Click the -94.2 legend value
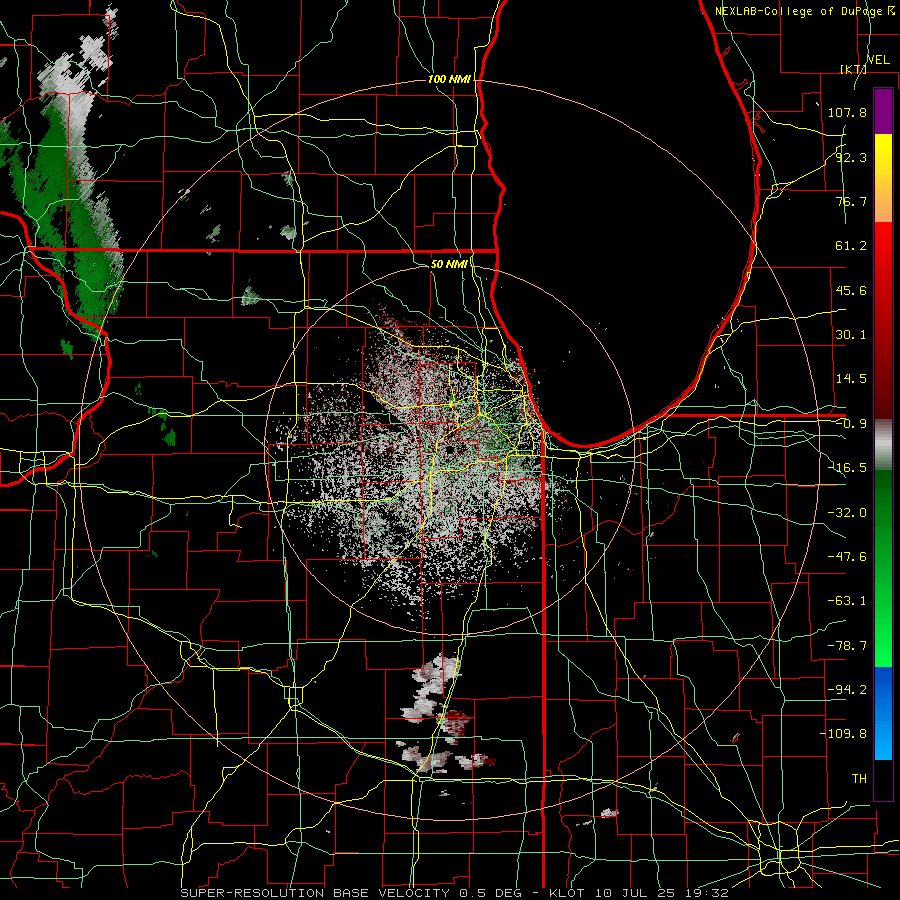This screenshot has height=900, width=900. click(x=847, y=690)
